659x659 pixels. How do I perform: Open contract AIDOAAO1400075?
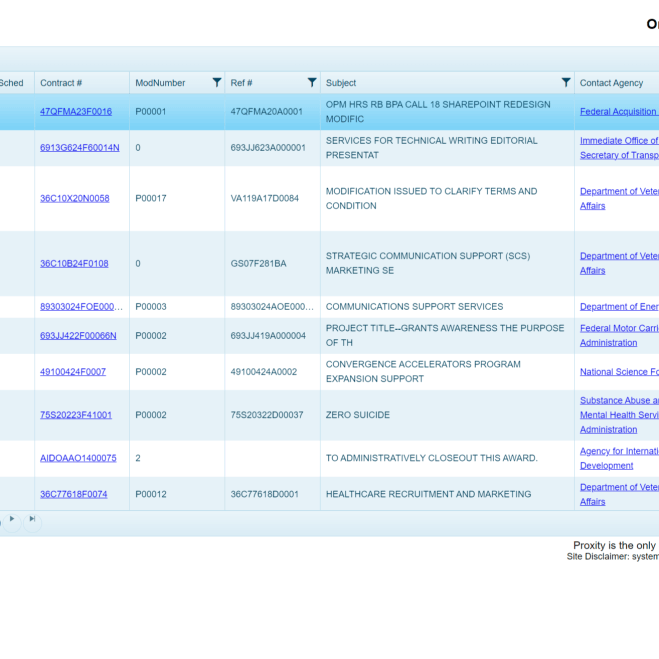[x=78, y=458]
